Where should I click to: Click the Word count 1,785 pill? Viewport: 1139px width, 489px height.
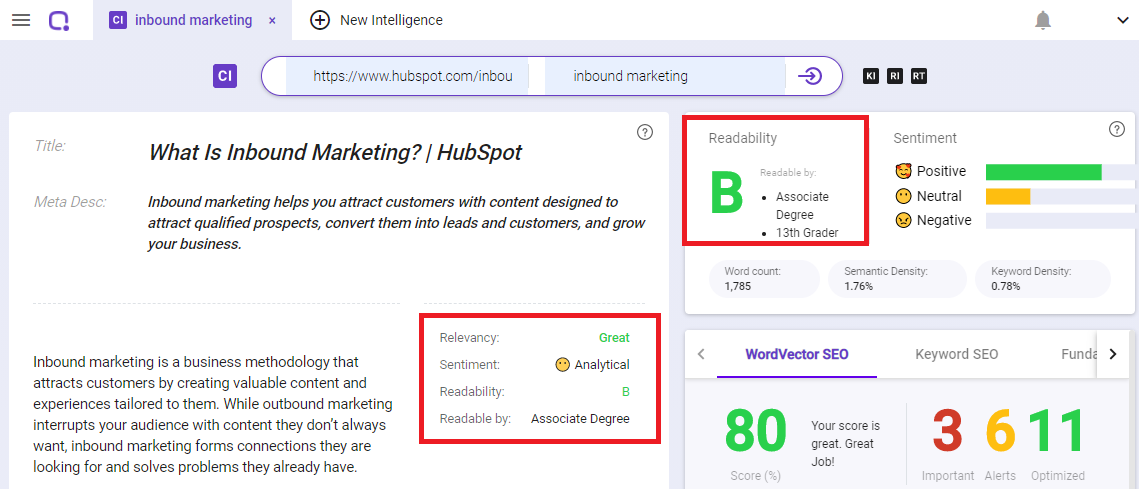(764, 278)
